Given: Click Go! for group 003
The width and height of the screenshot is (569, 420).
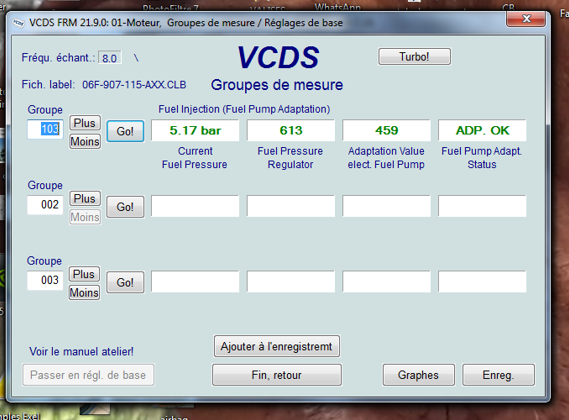Looking at the screenshot, I should (x=125, y=282).
